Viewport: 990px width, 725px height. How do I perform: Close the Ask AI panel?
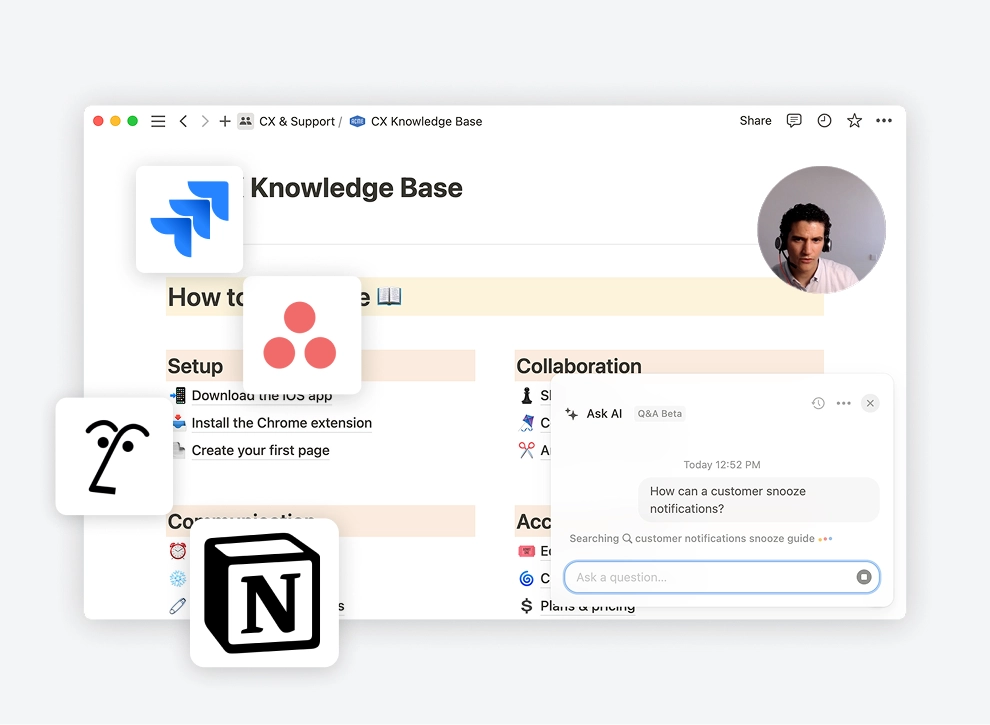tap(870, 403)
